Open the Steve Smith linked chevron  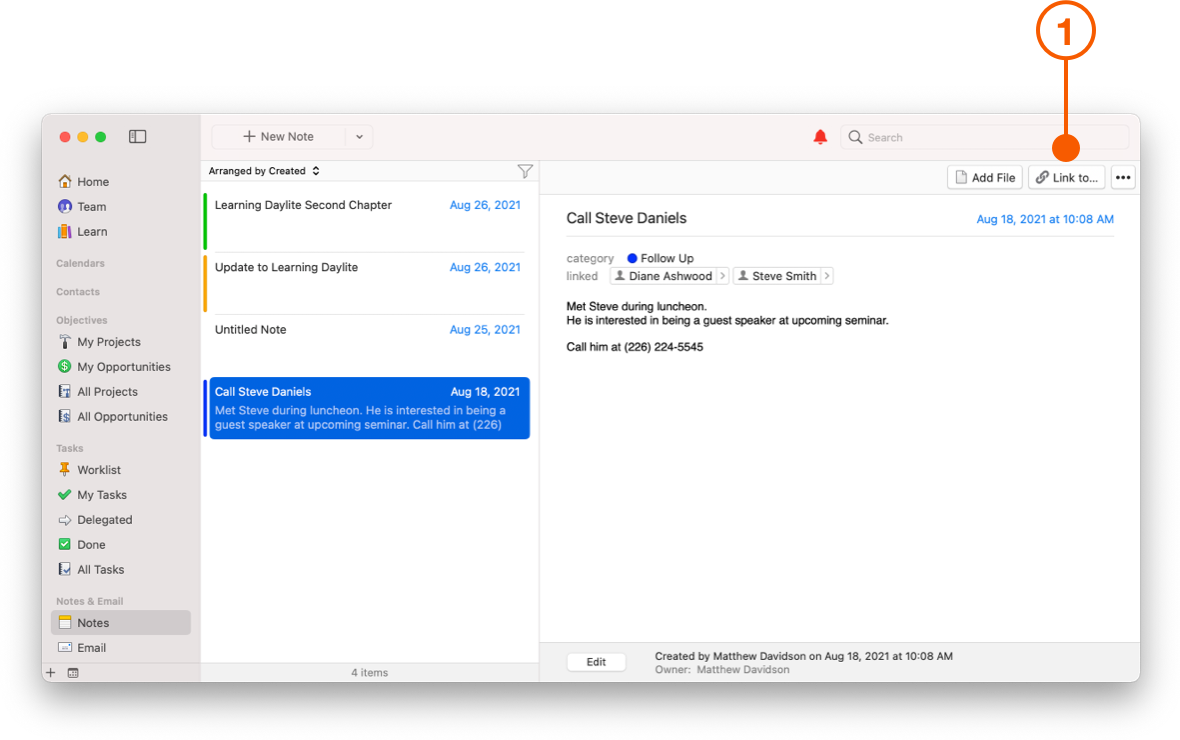tap(826, 276)
